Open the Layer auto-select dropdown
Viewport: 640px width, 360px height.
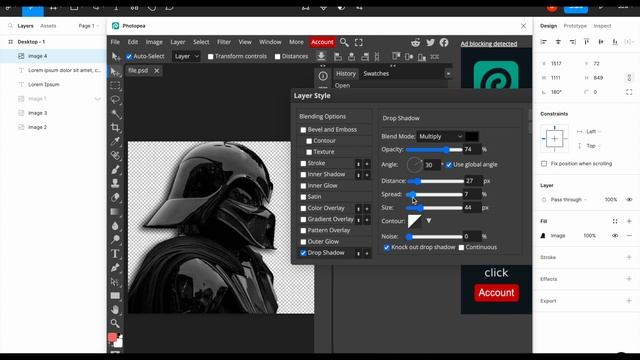point(186,56)
